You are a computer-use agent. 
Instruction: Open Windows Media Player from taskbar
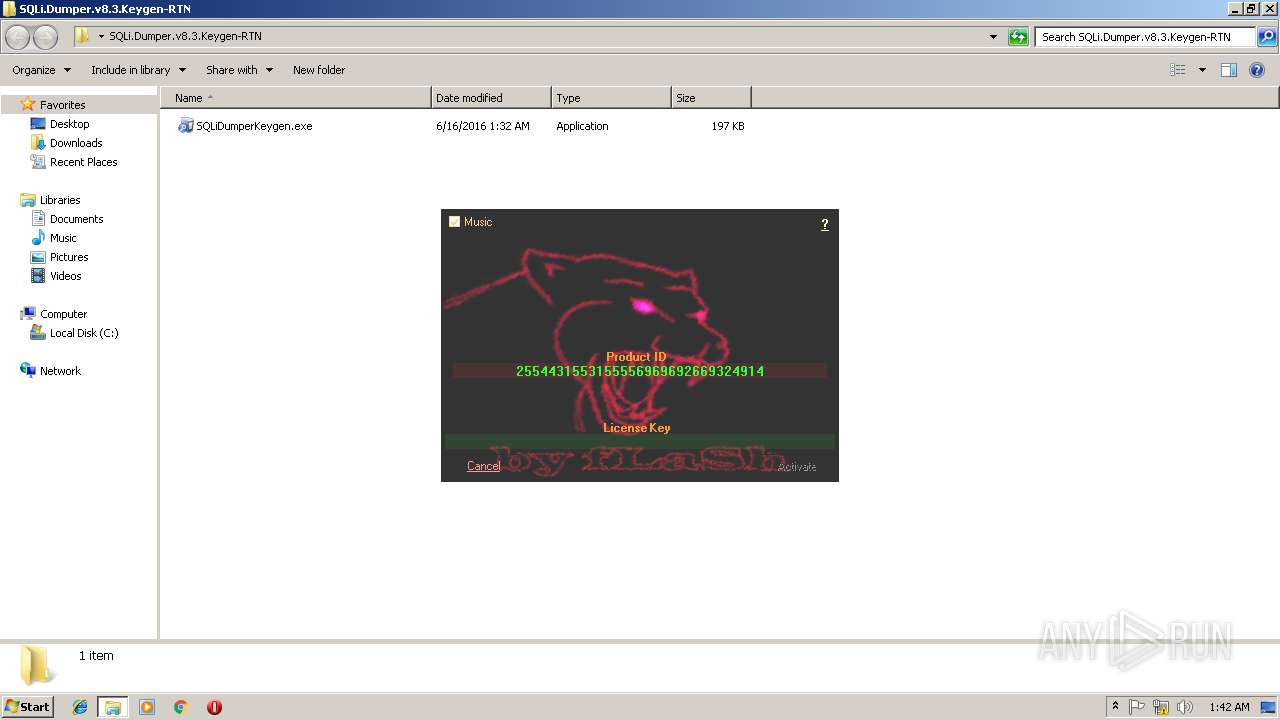point(147,707)
